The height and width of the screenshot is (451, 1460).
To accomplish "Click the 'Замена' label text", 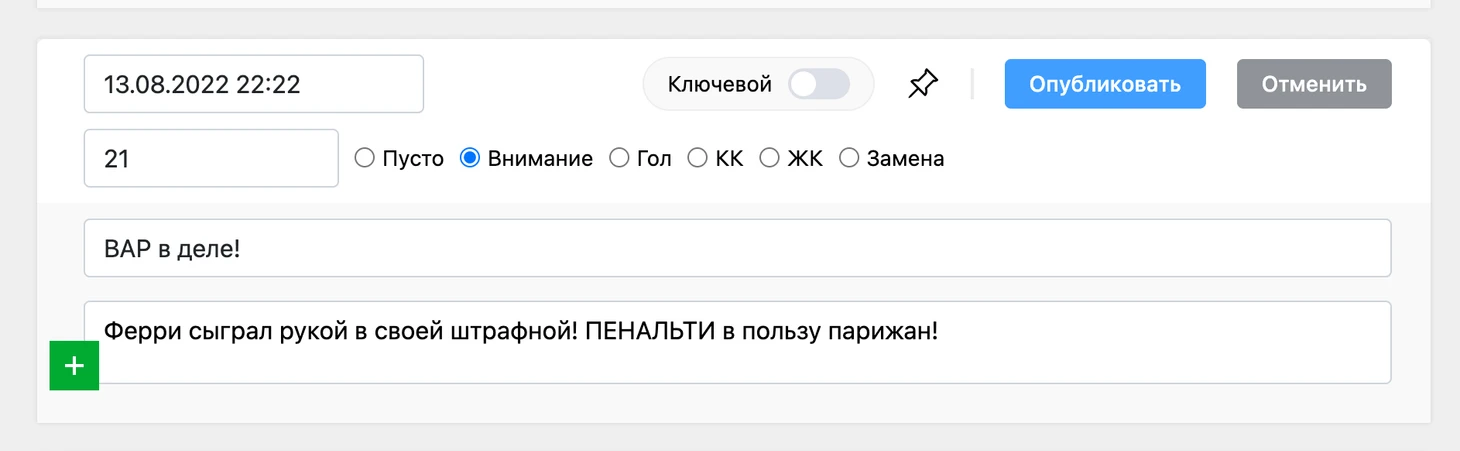I will click(x=905, y=158).
